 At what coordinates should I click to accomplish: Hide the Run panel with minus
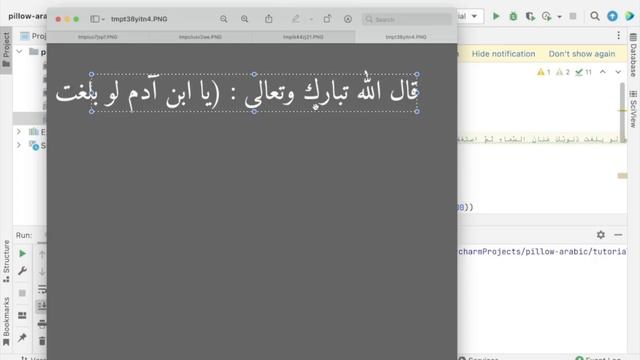(618, 235)
